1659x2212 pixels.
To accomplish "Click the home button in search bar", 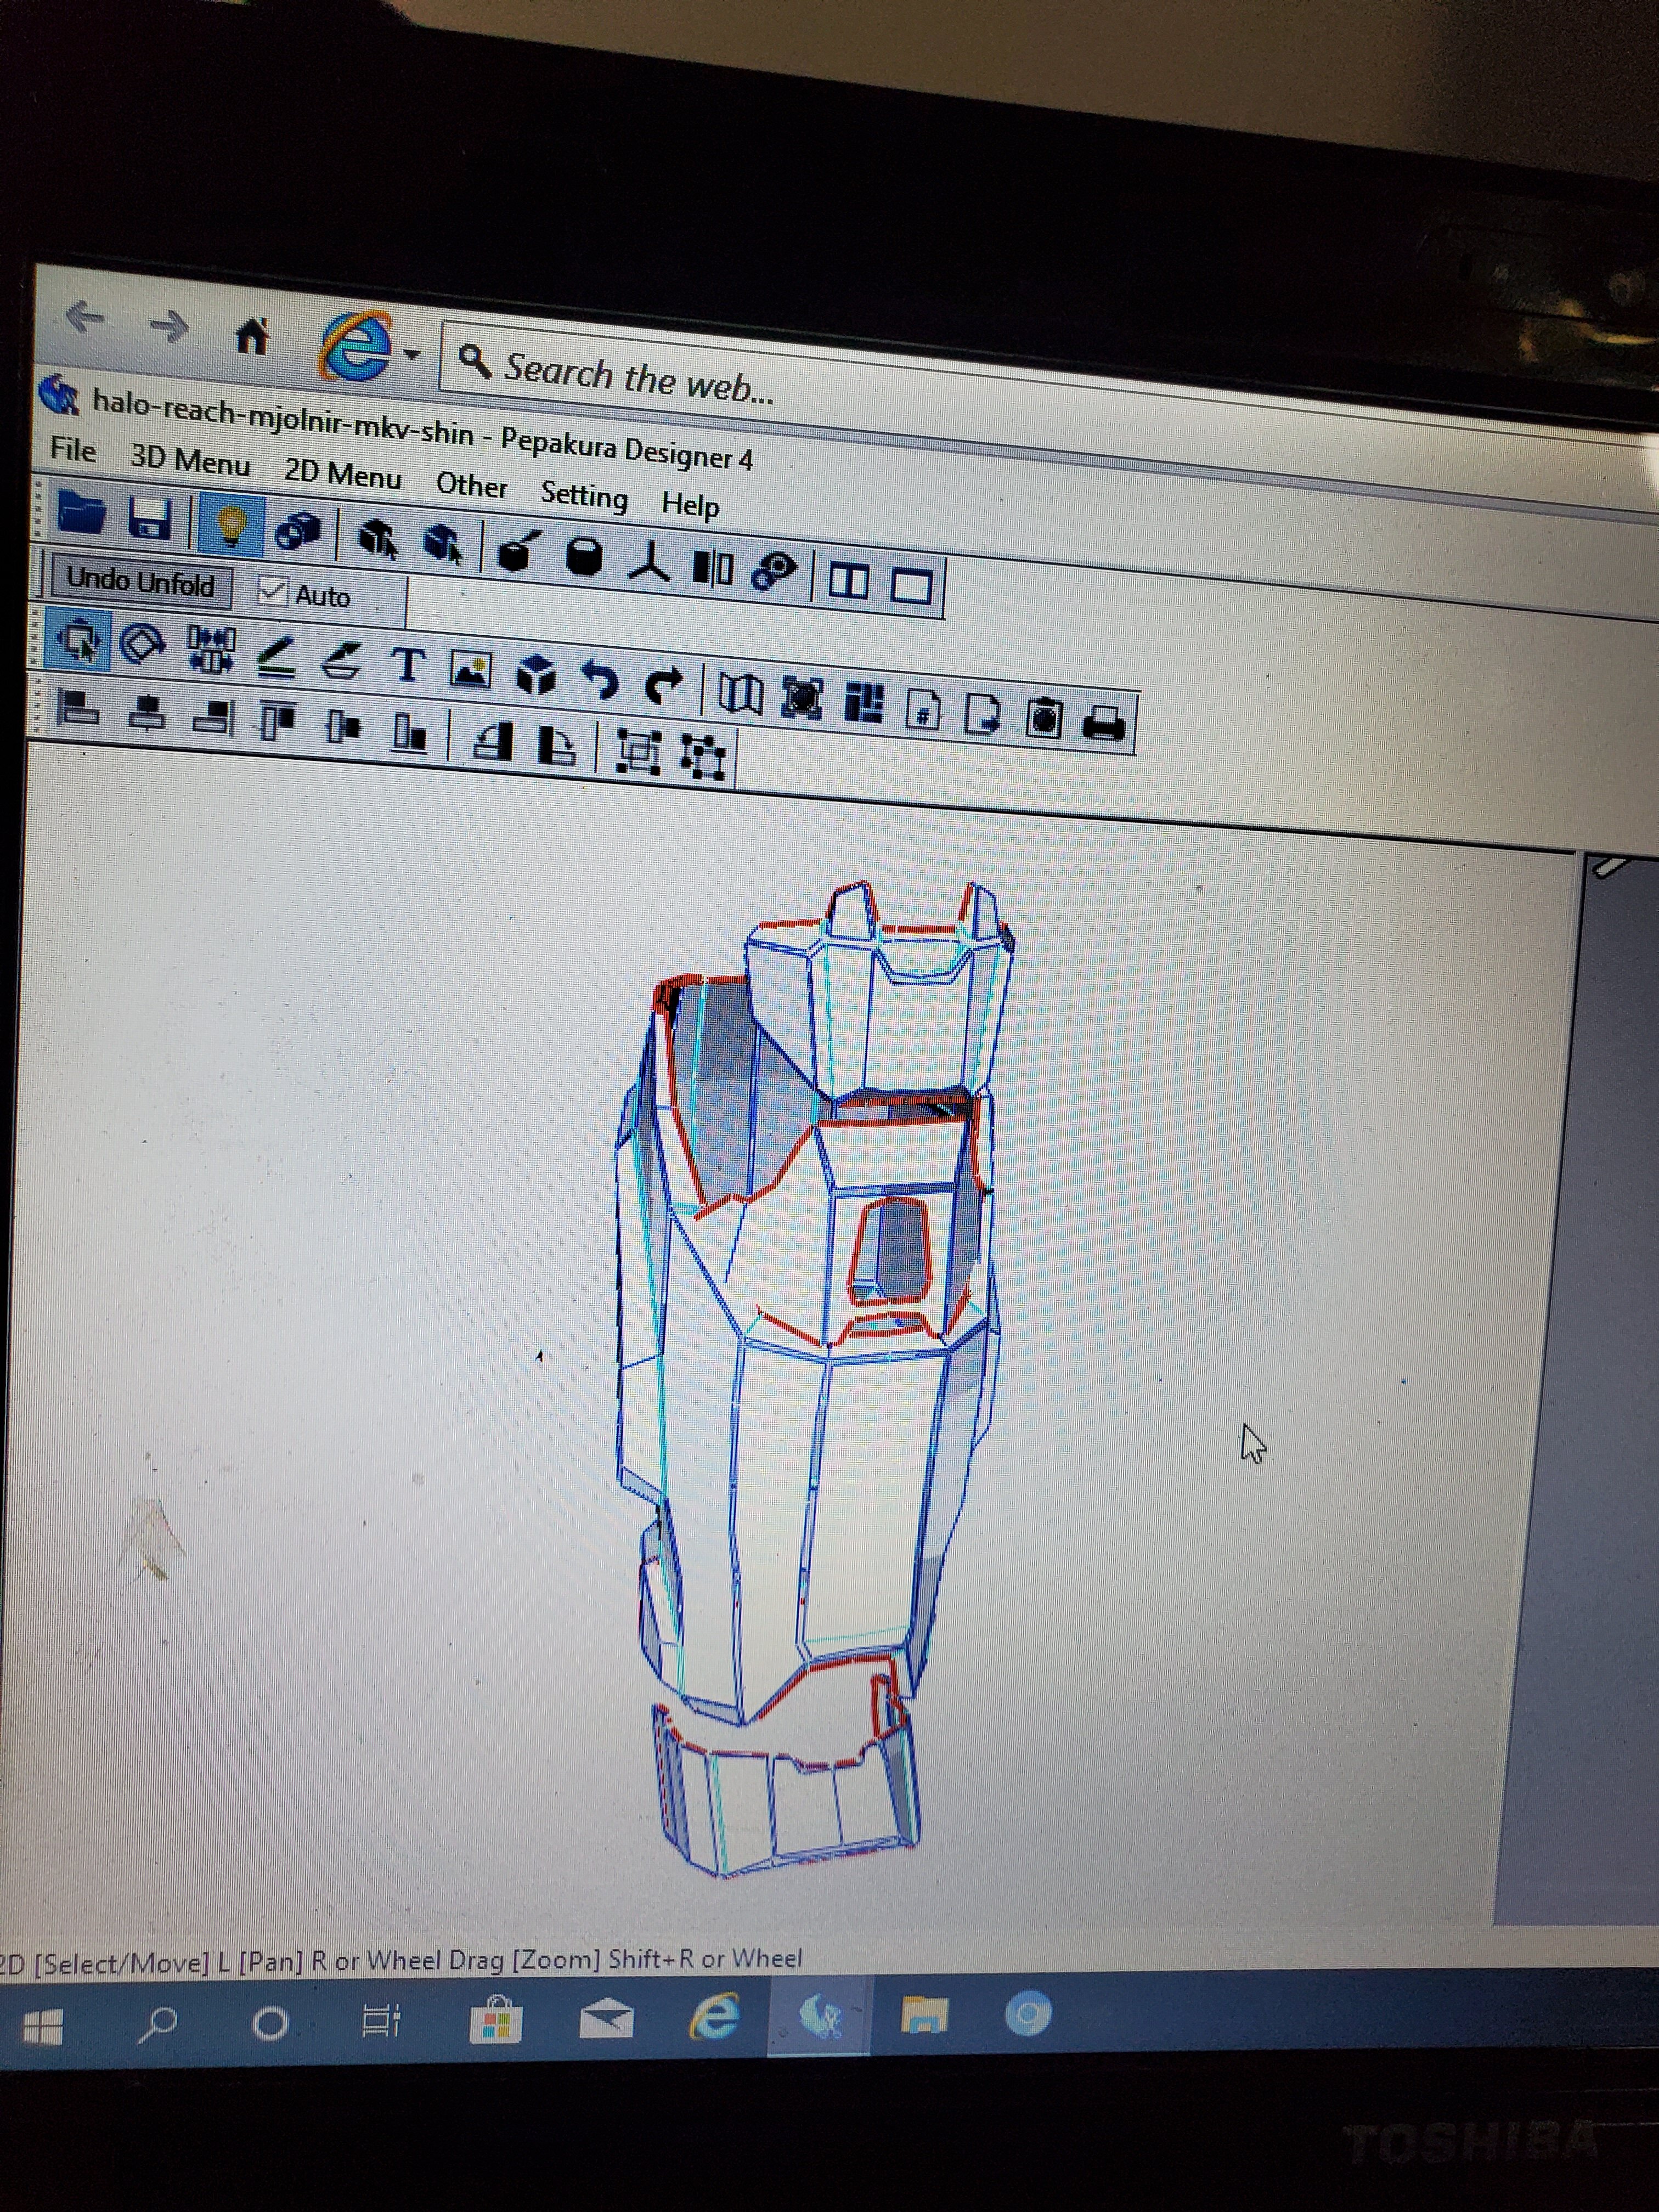I will 252,336.
